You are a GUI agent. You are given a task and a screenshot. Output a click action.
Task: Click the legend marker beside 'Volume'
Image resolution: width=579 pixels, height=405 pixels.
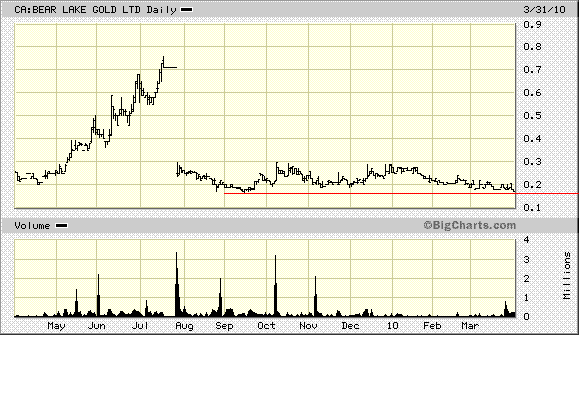(61, 226)
